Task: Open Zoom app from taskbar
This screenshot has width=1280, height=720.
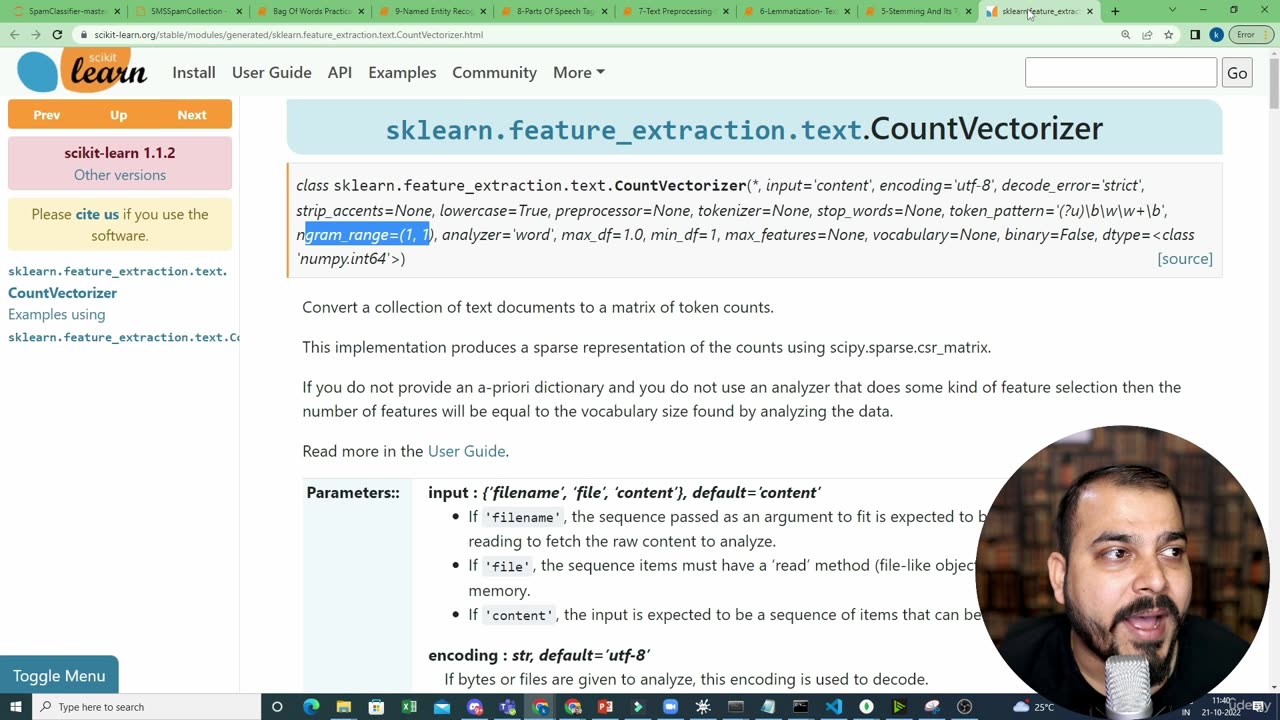Action: click(x=670, y=707)
